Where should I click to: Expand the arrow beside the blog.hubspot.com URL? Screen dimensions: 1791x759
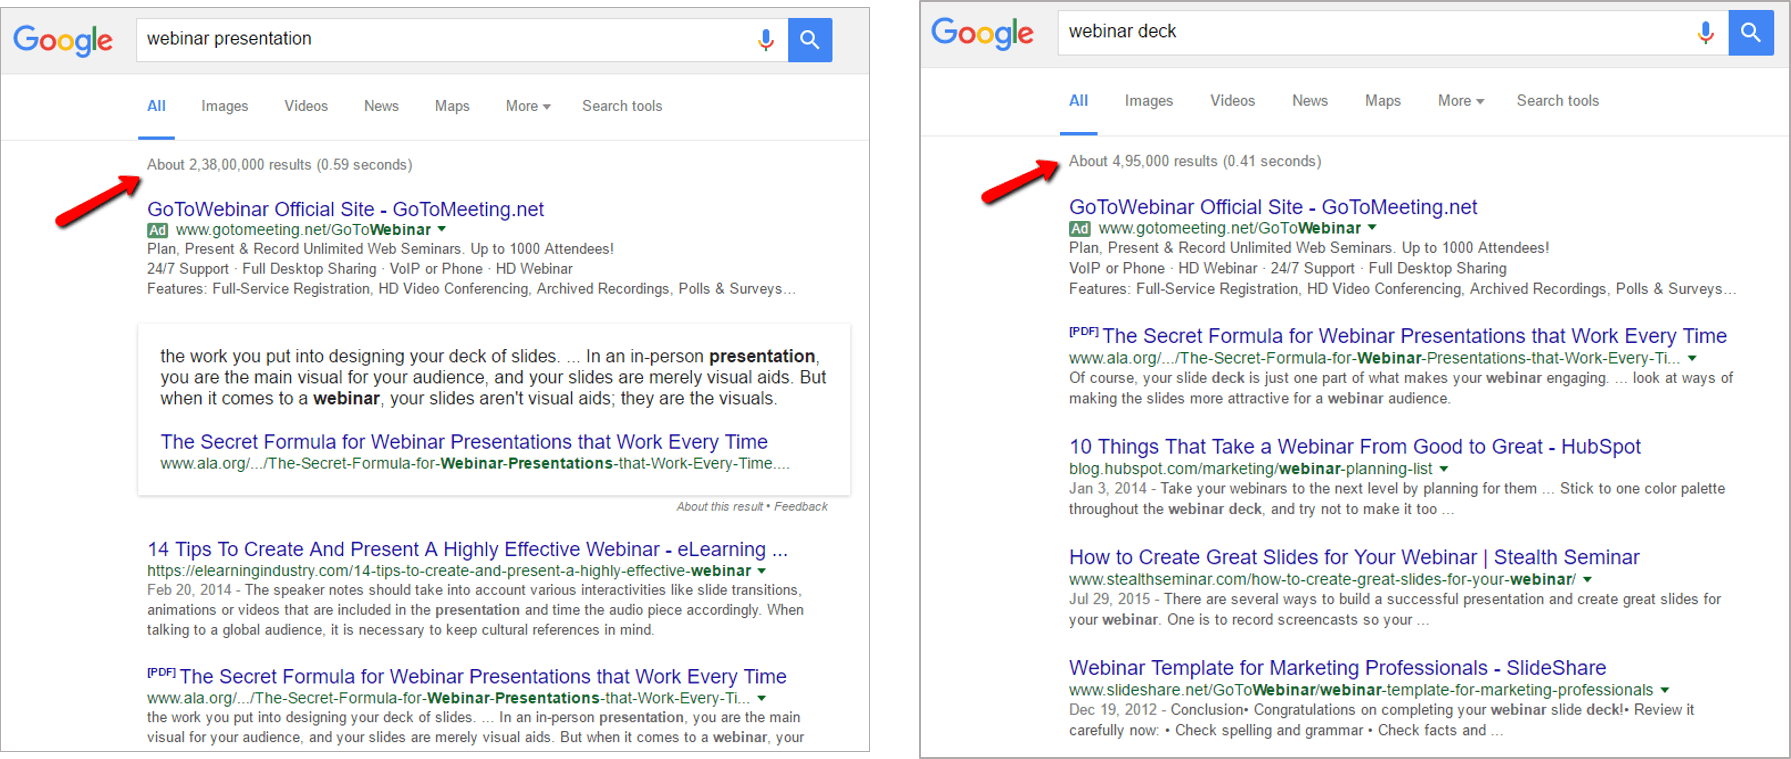coord(1444,469)
